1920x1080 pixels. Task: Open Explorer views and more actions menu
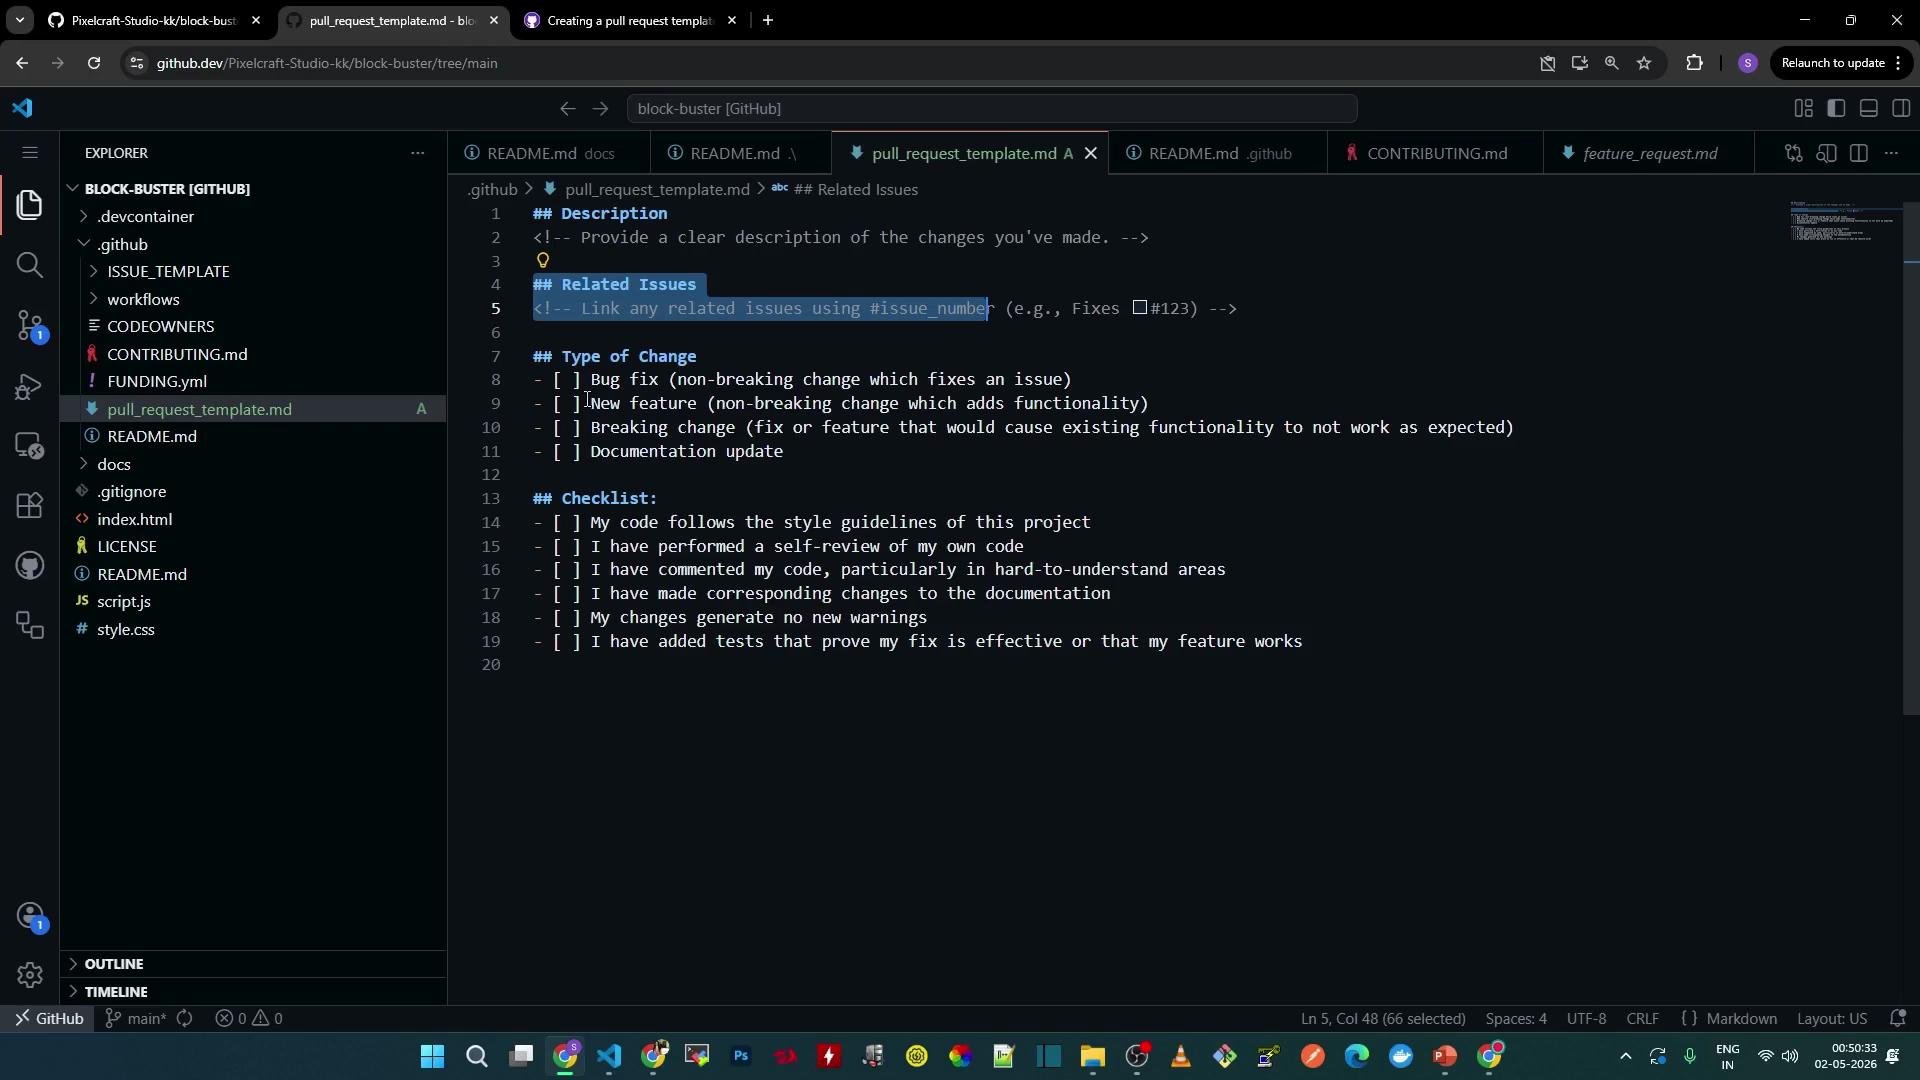coord(417,153)
